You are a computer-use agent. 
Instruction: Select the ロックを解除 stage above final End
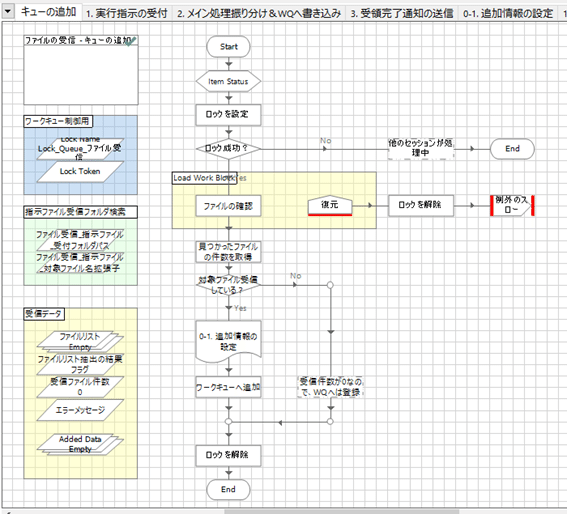[x=228, y=455]
